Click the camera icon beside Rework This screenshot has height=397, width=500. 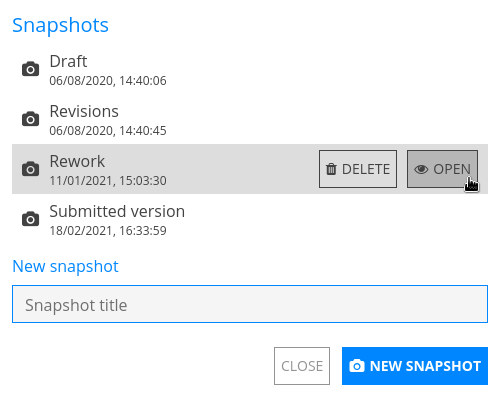(x=30, y=169)
